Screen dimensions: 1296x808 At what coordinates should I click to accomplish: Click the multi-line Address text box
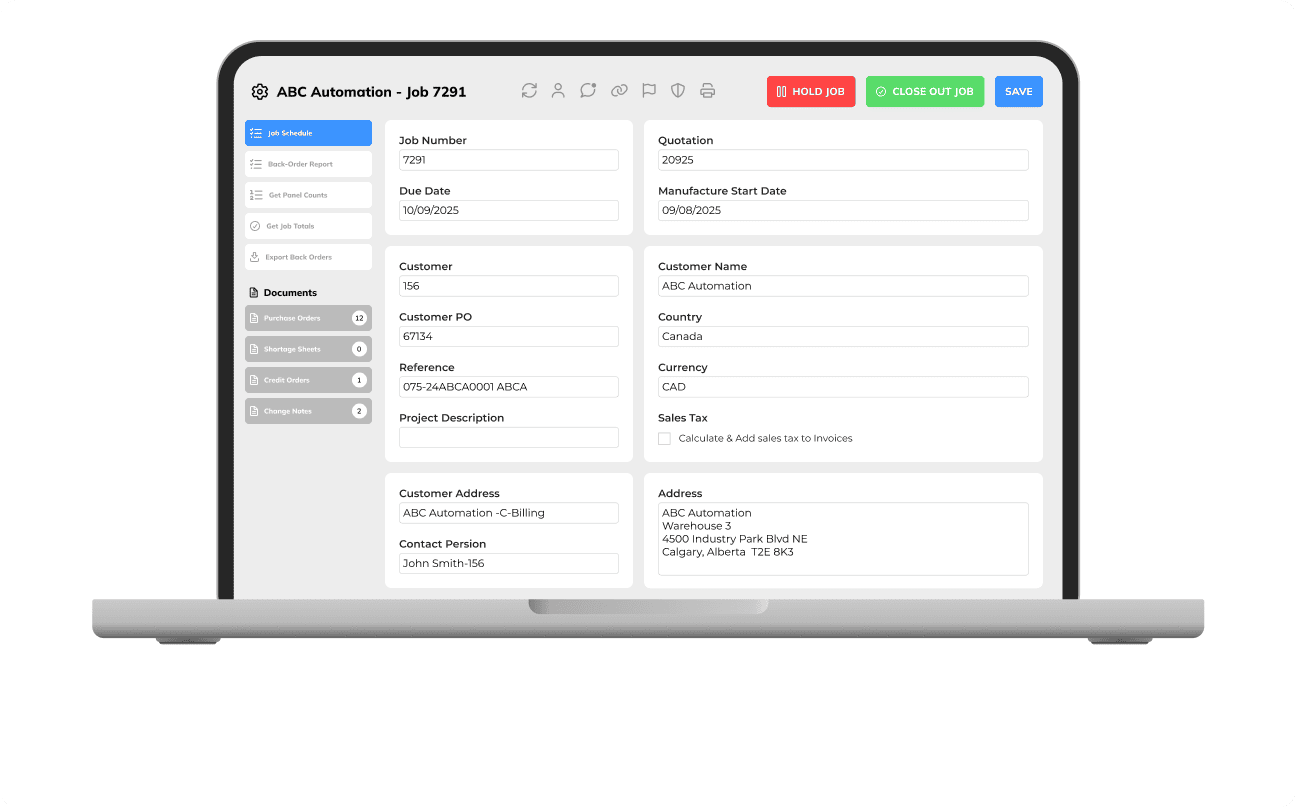(843, 539)
